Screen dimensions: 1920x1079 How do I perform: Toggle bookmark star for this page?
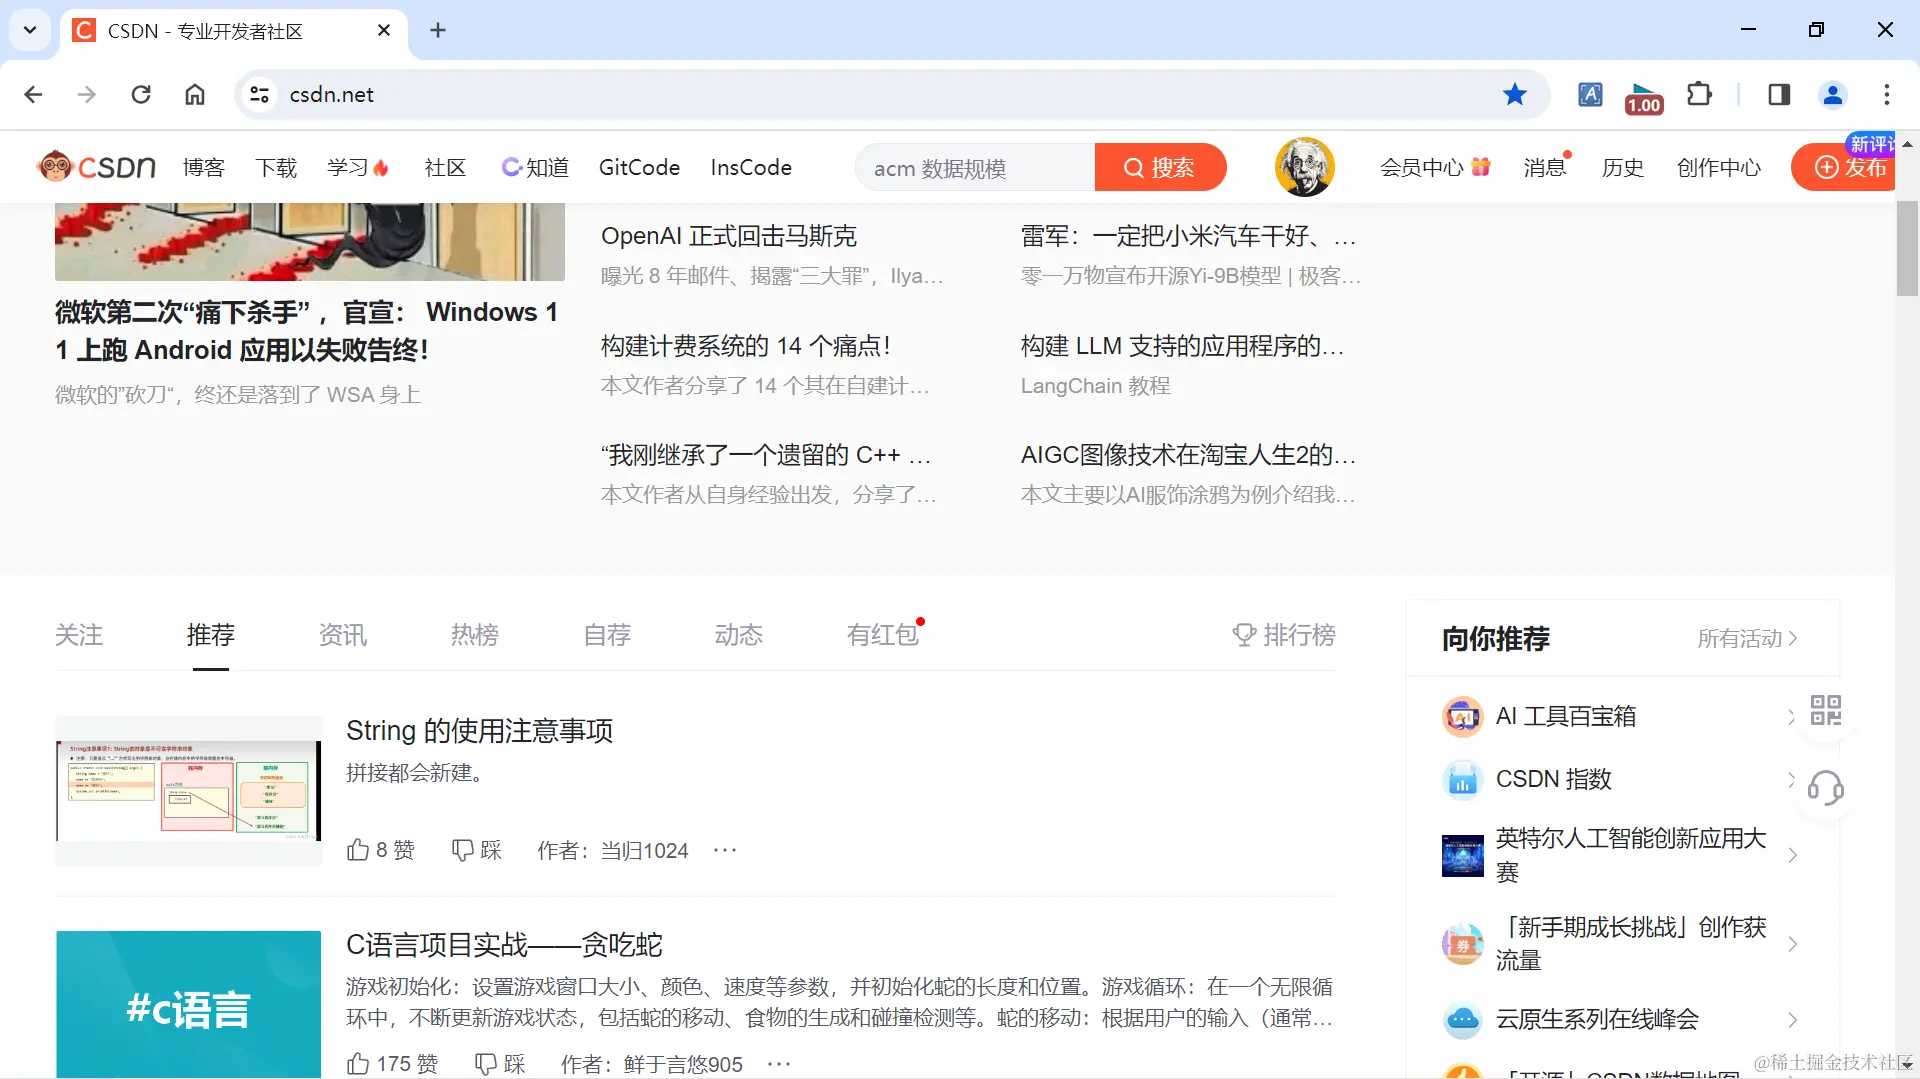[x=1515, y=94]
